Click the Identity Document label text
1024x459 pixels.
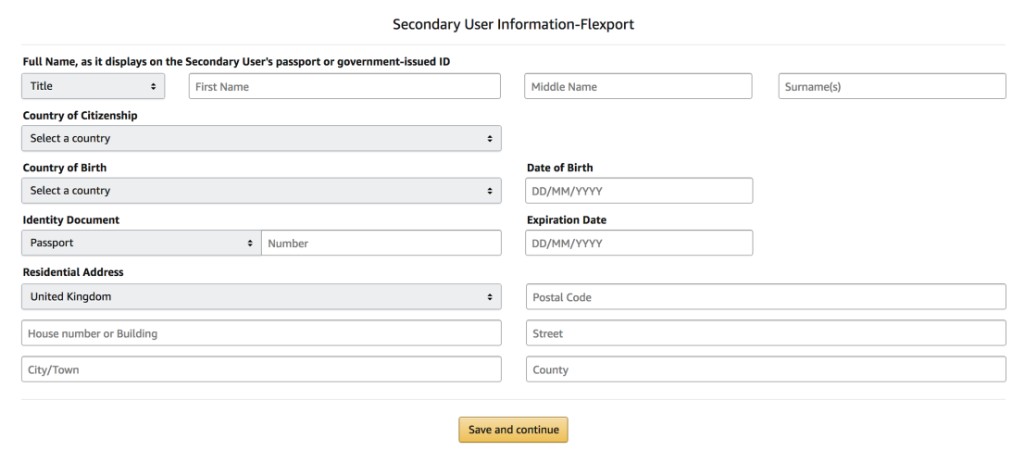click(63, 220)
